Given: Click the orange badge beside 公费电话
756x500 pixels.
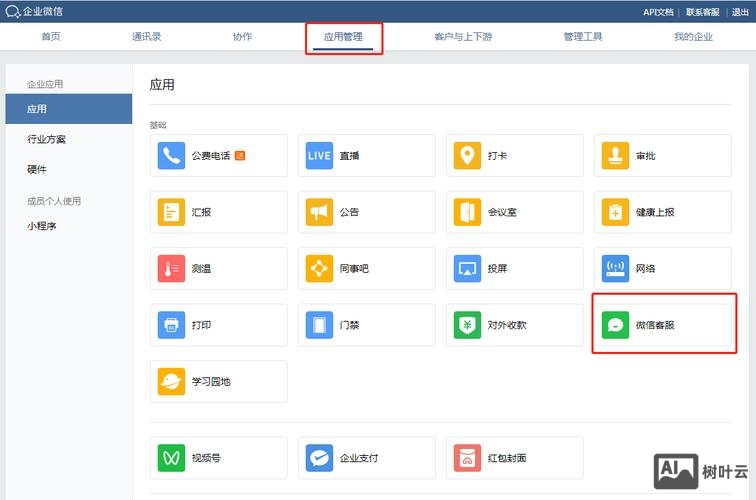Looking at the screenshot, I should tap(240, 155).
